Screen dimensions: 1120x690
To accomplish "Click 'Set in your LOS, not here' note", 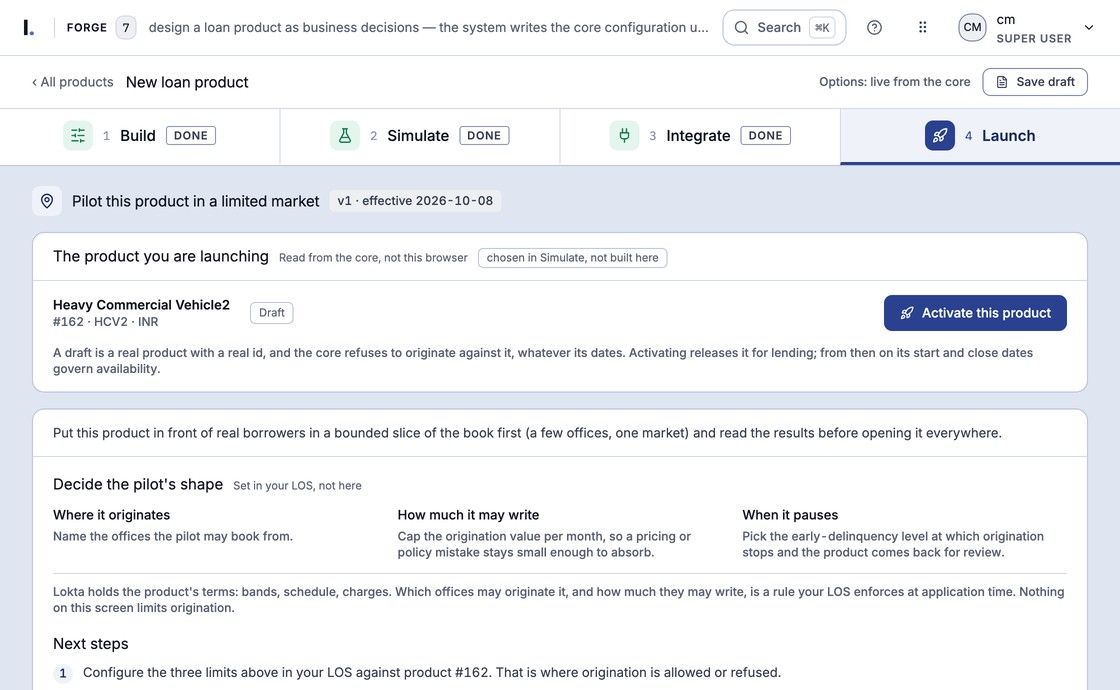I will 297,486.
